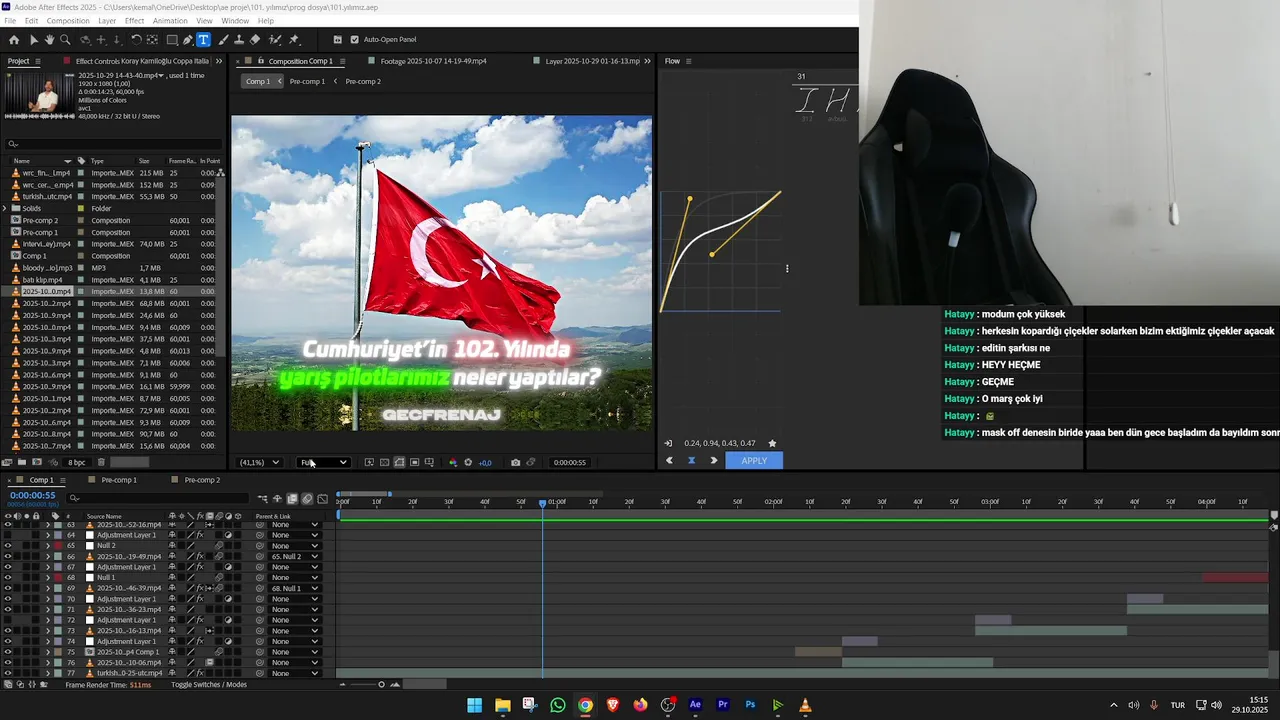Click the 8 bpc color depth button

tap(77, 462)
